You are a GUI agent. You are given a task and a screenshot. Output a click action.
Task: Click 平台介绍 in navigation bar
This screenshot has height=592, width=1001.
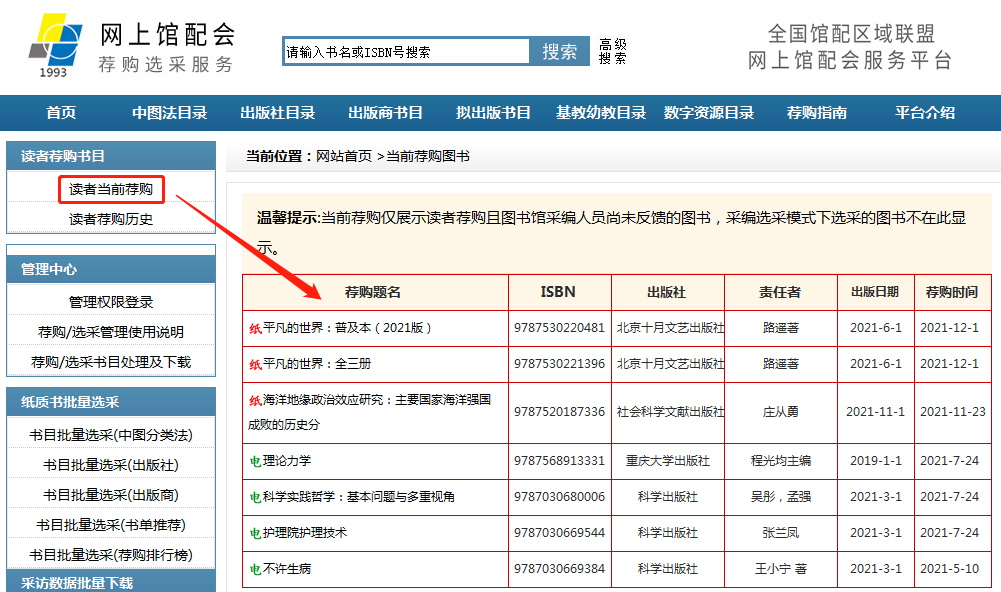click(924, 113)
